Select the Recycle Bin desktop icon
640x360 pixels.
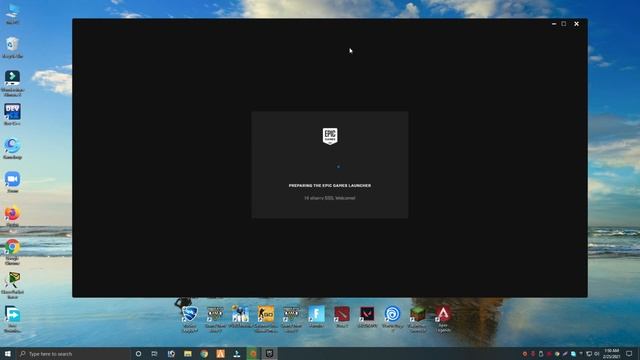[12, 47]
